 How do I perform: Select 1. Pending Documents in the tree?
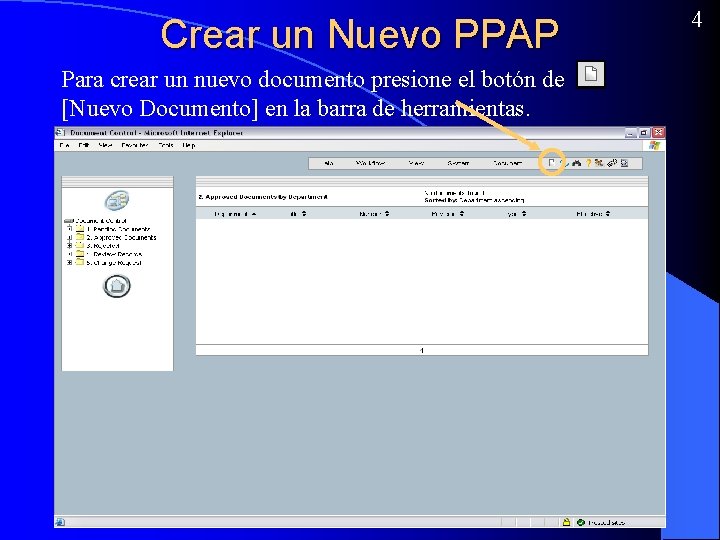(118, 229)
